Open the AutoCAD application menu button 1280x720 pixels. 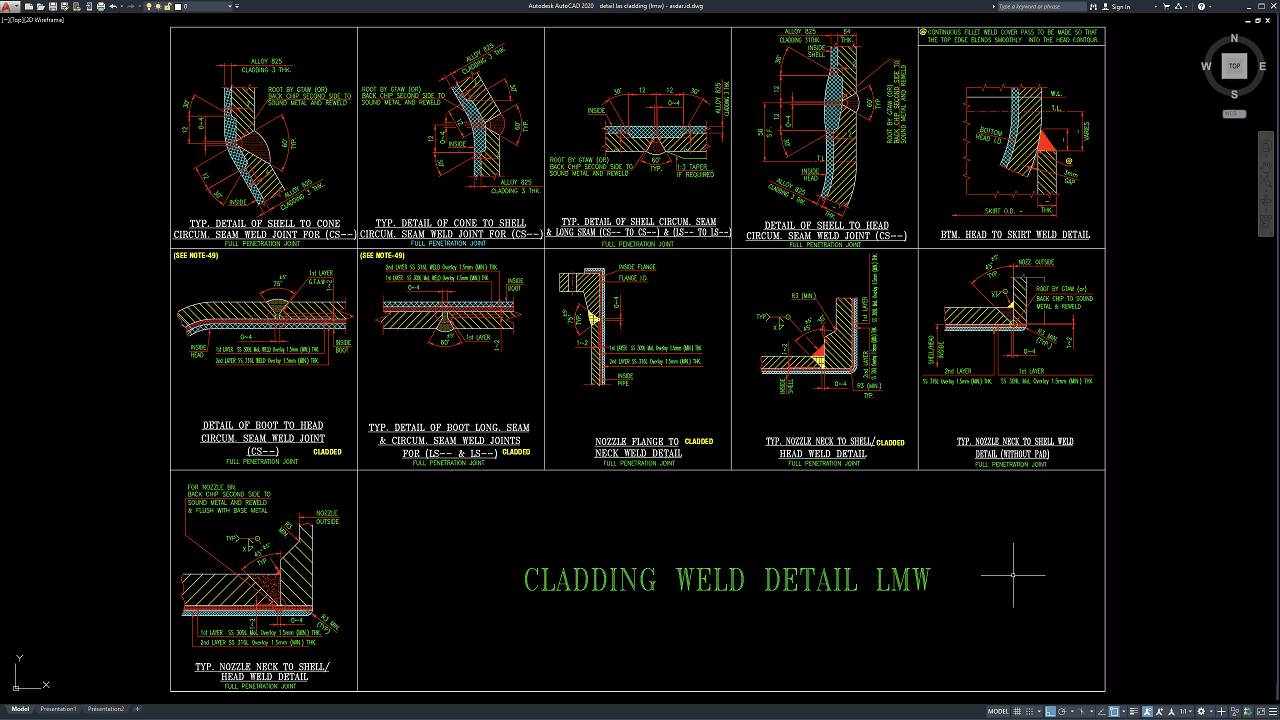tap(8, 7)
